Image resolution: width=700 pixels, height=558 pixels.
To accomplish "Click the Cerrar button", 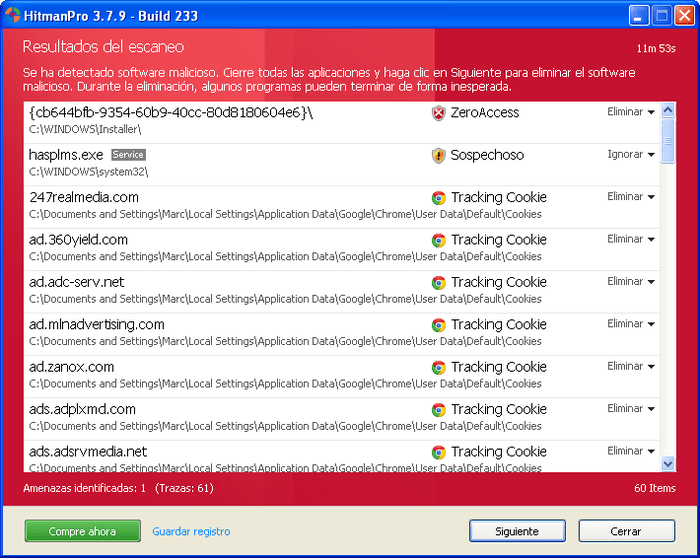I will click(626, 531).
